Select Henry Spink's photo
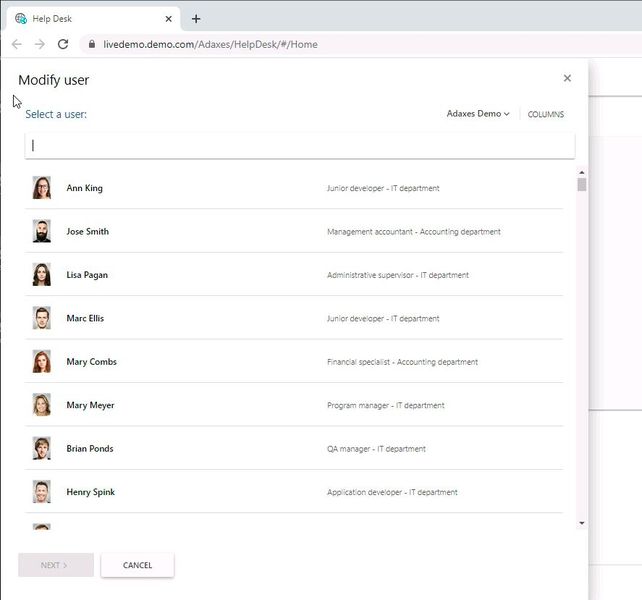 (42, 491)
